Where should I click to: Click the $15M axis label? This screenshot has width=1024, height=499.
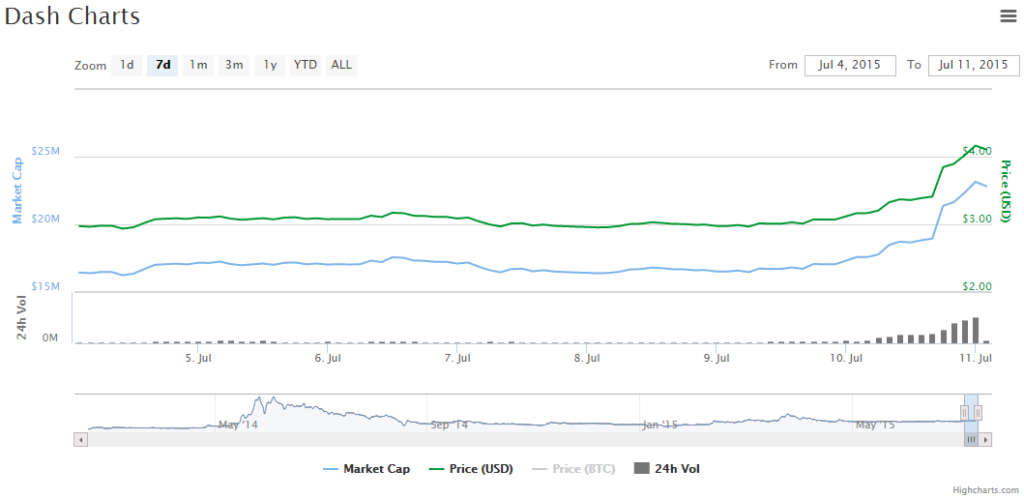pos(46,287)
